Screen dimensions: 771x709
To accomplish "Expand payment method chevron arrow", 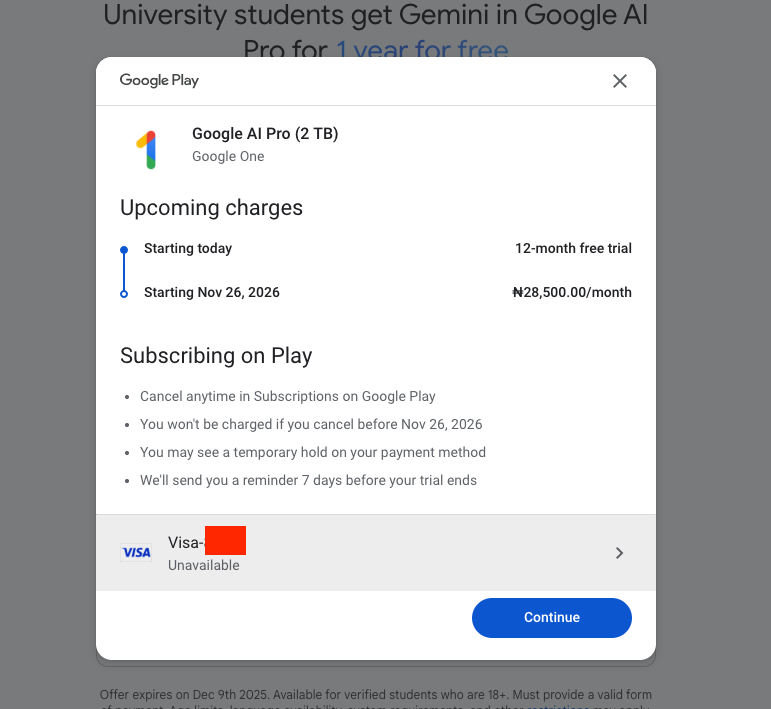I will [x=619, y=553].
